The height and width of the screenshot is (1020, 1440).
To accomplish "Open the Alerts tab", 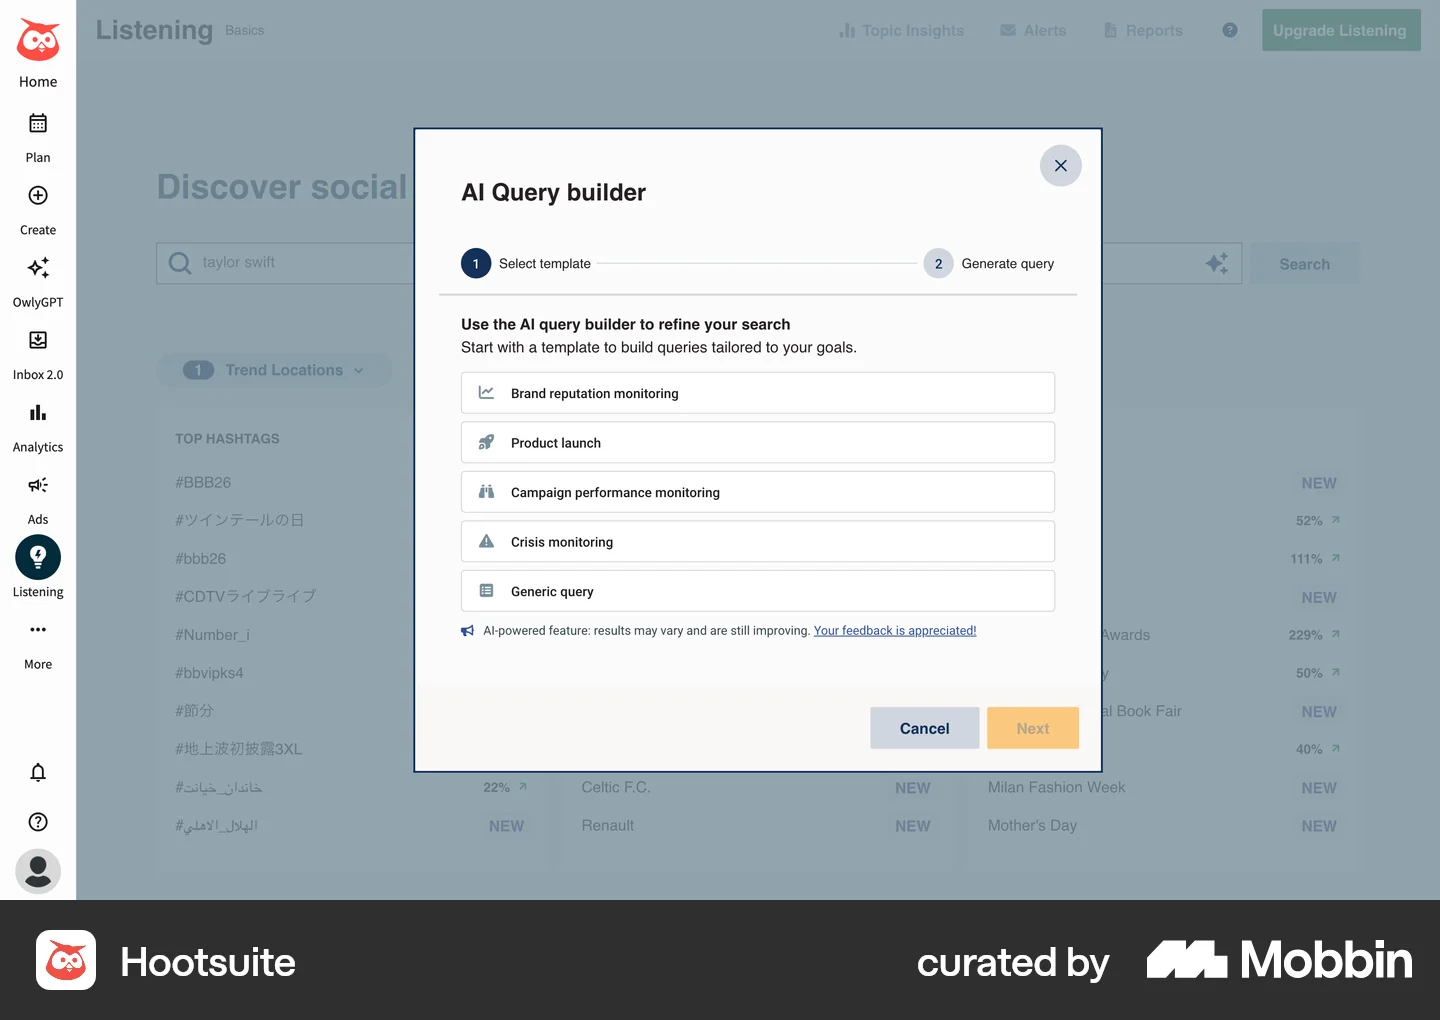I will 1034,30.
